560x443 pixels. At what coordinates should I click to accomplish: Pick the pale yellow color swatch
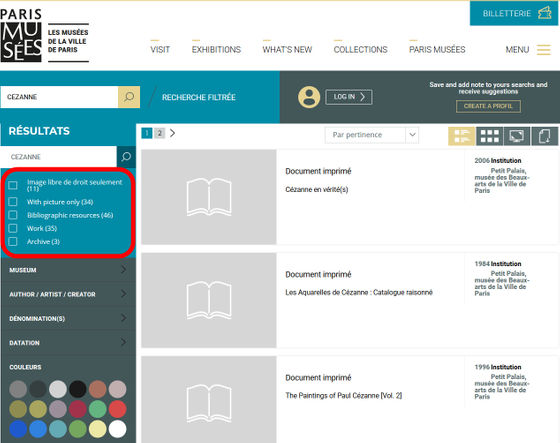[98, 429]
